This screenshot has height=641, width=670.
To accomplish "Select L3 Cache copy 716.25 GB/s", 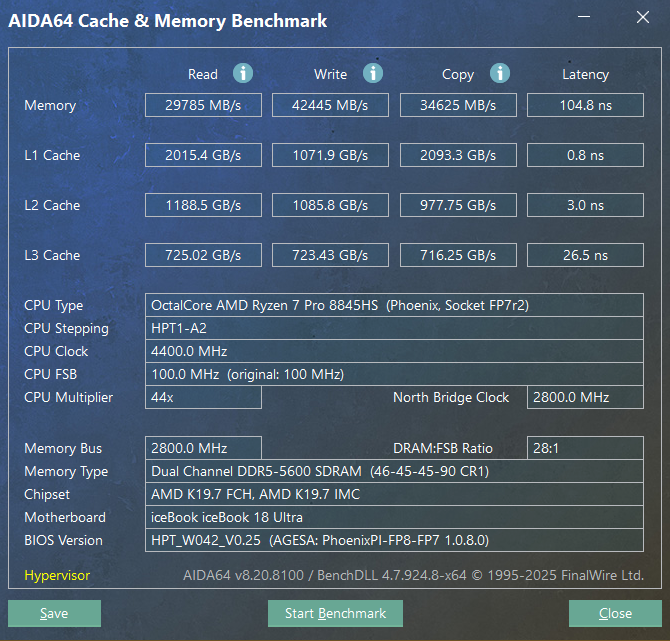I will coord(458,255).
